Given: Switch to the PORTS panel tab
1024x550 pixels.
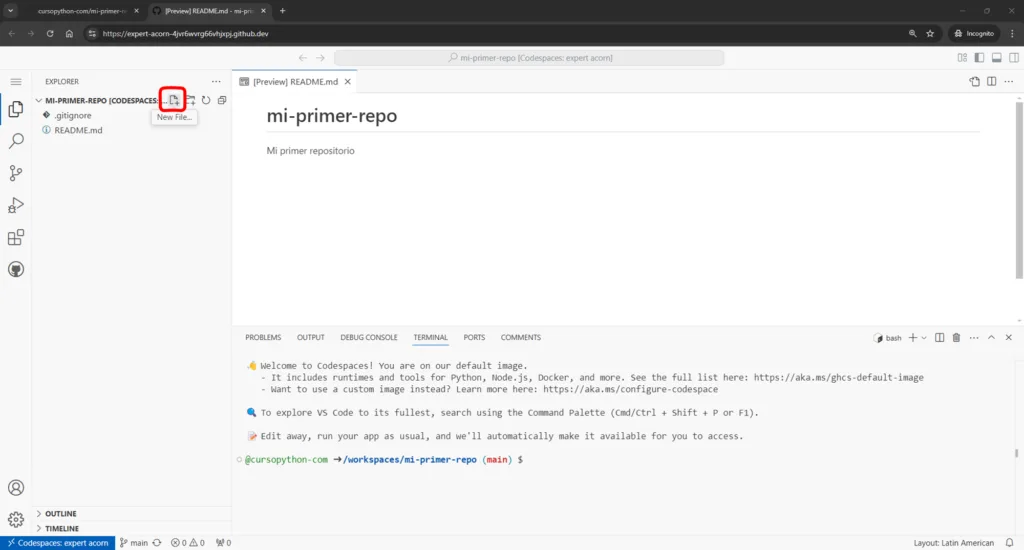Looking at the screenshot, I should [x=474, y=338].
